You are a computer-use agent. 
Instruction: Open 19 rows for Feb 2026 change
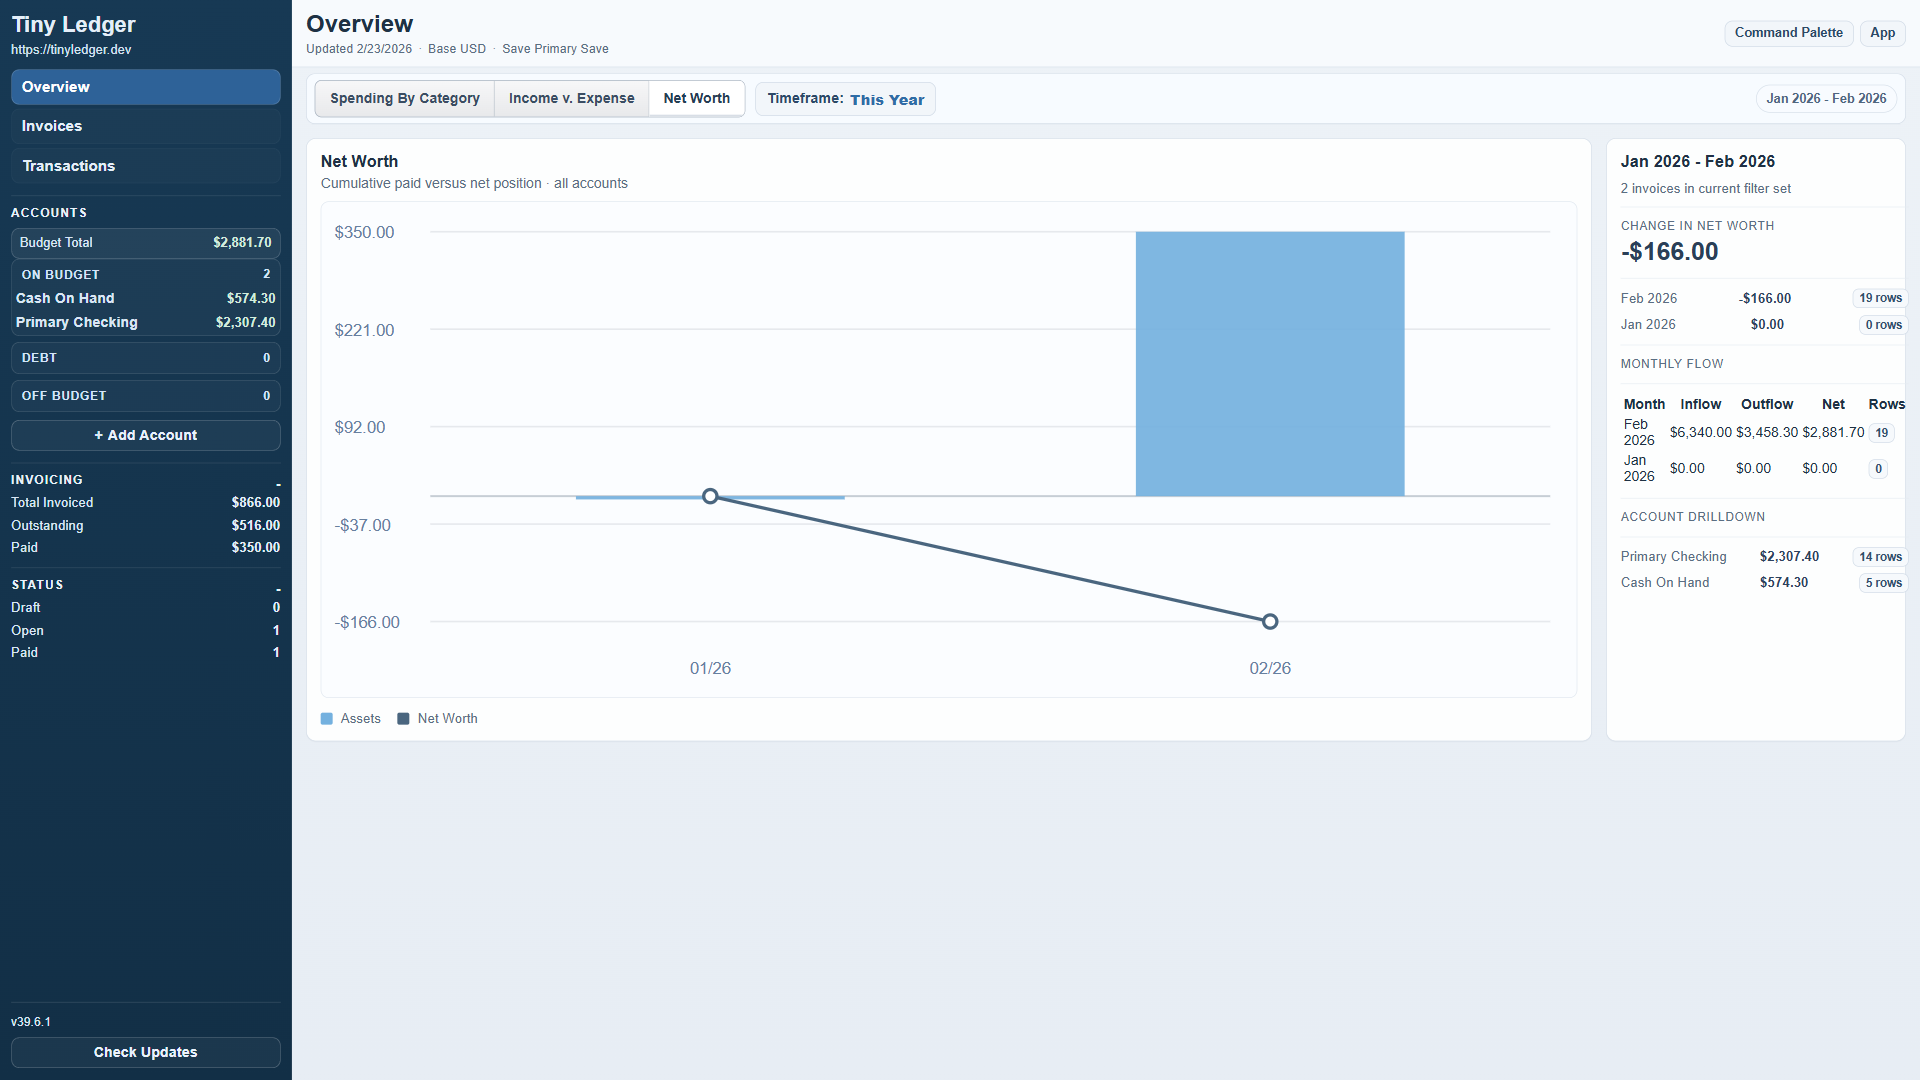pyautogui.click(x=1880, y=297)
